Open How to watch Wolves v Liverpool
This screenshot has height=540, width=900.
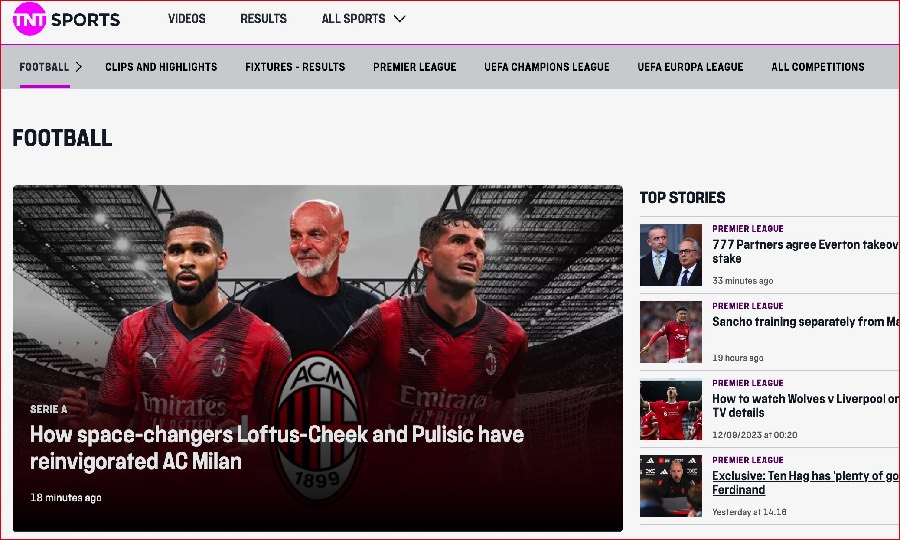pos(806,406)
